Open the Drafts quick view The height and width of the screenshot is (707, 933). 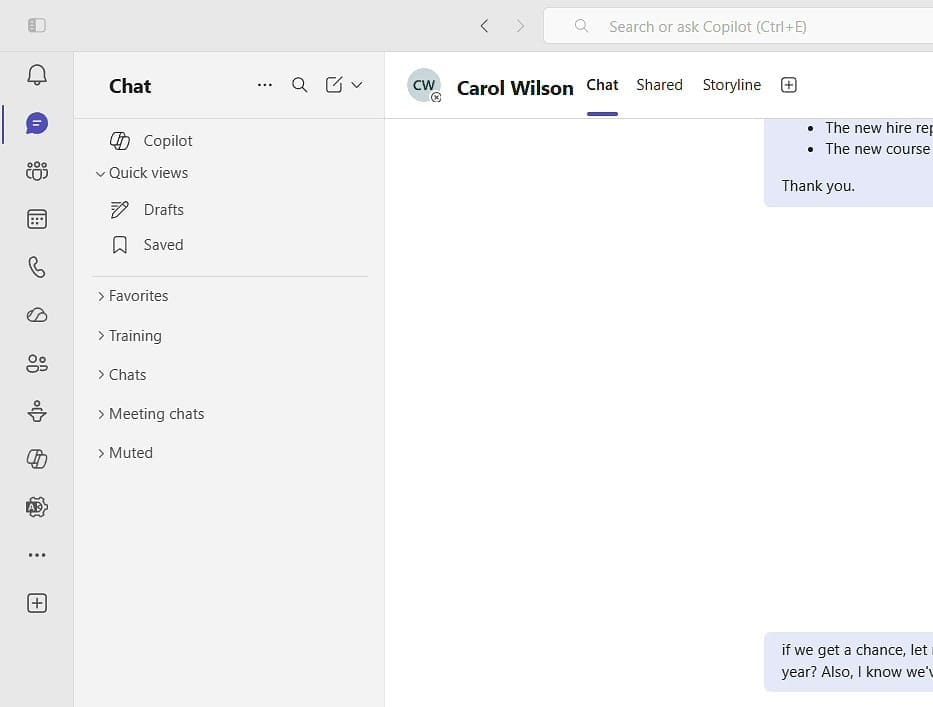coord(147,209)
